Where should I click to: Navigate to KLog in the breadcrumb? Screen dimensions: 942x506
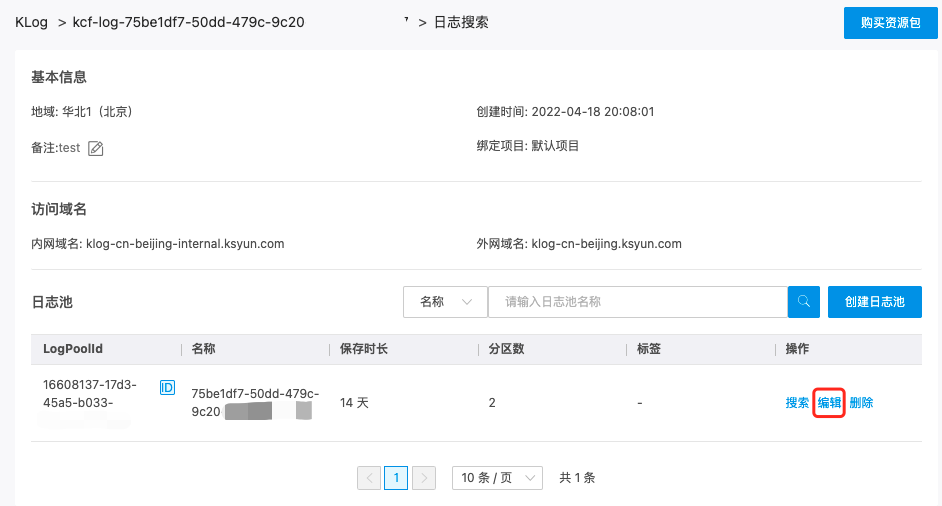31,22
